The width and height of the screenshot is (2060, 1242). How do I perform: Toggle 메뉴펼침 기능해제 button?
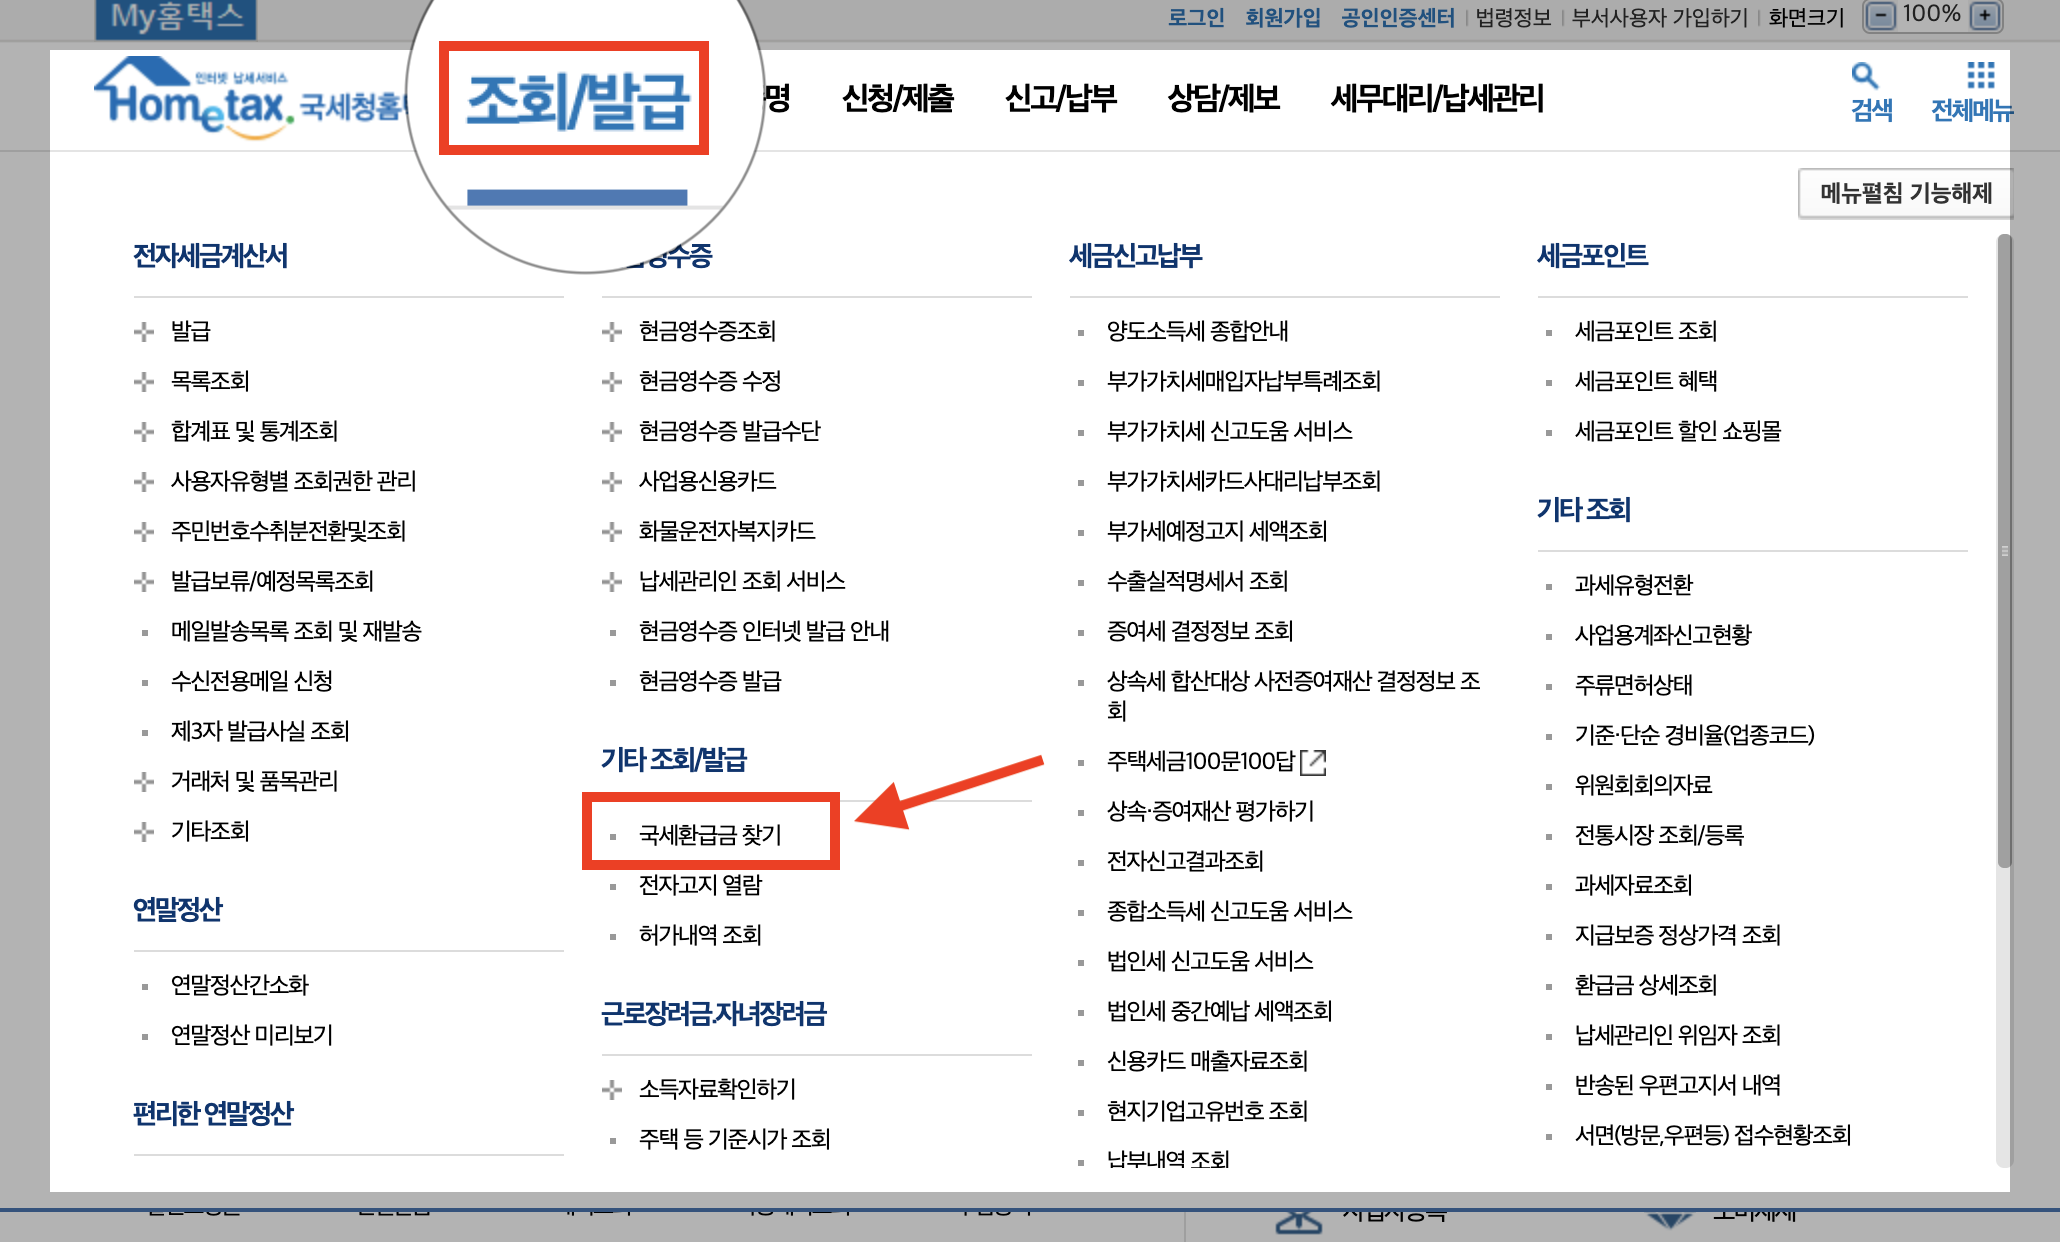point(1905,193)
